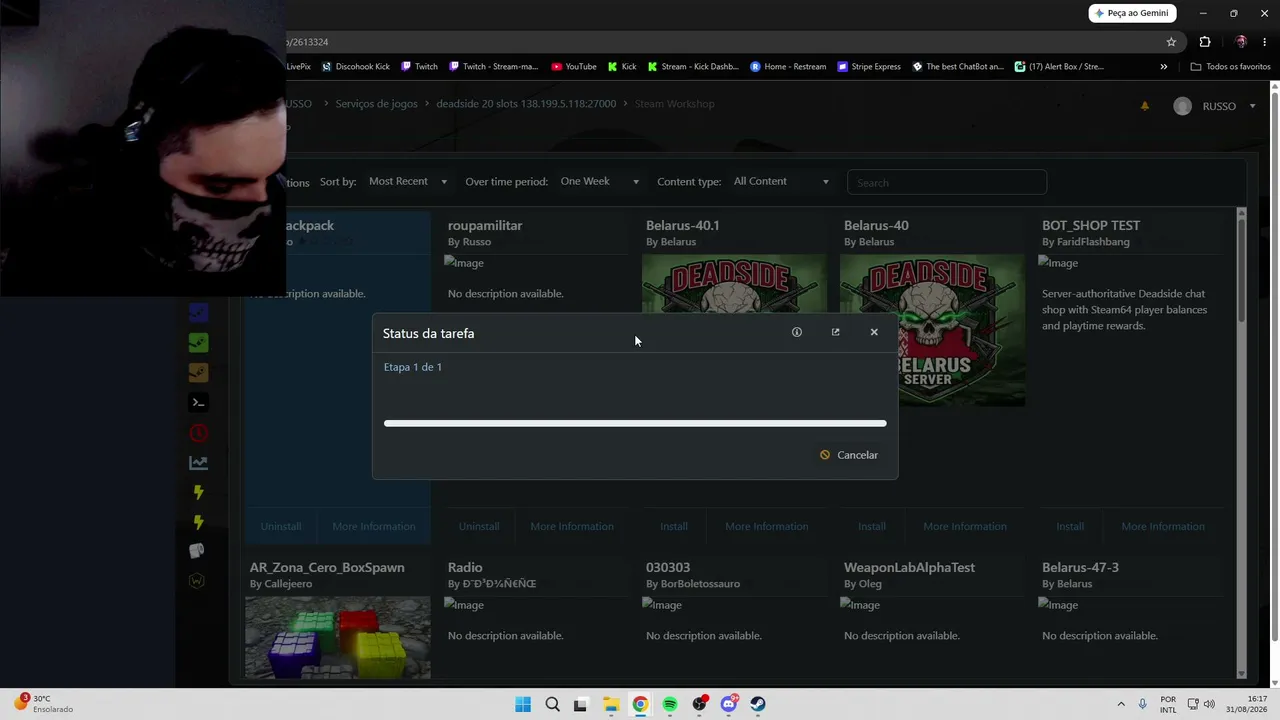
Task: Select the Belarus-47-3 mod title
Action: 1080,568
